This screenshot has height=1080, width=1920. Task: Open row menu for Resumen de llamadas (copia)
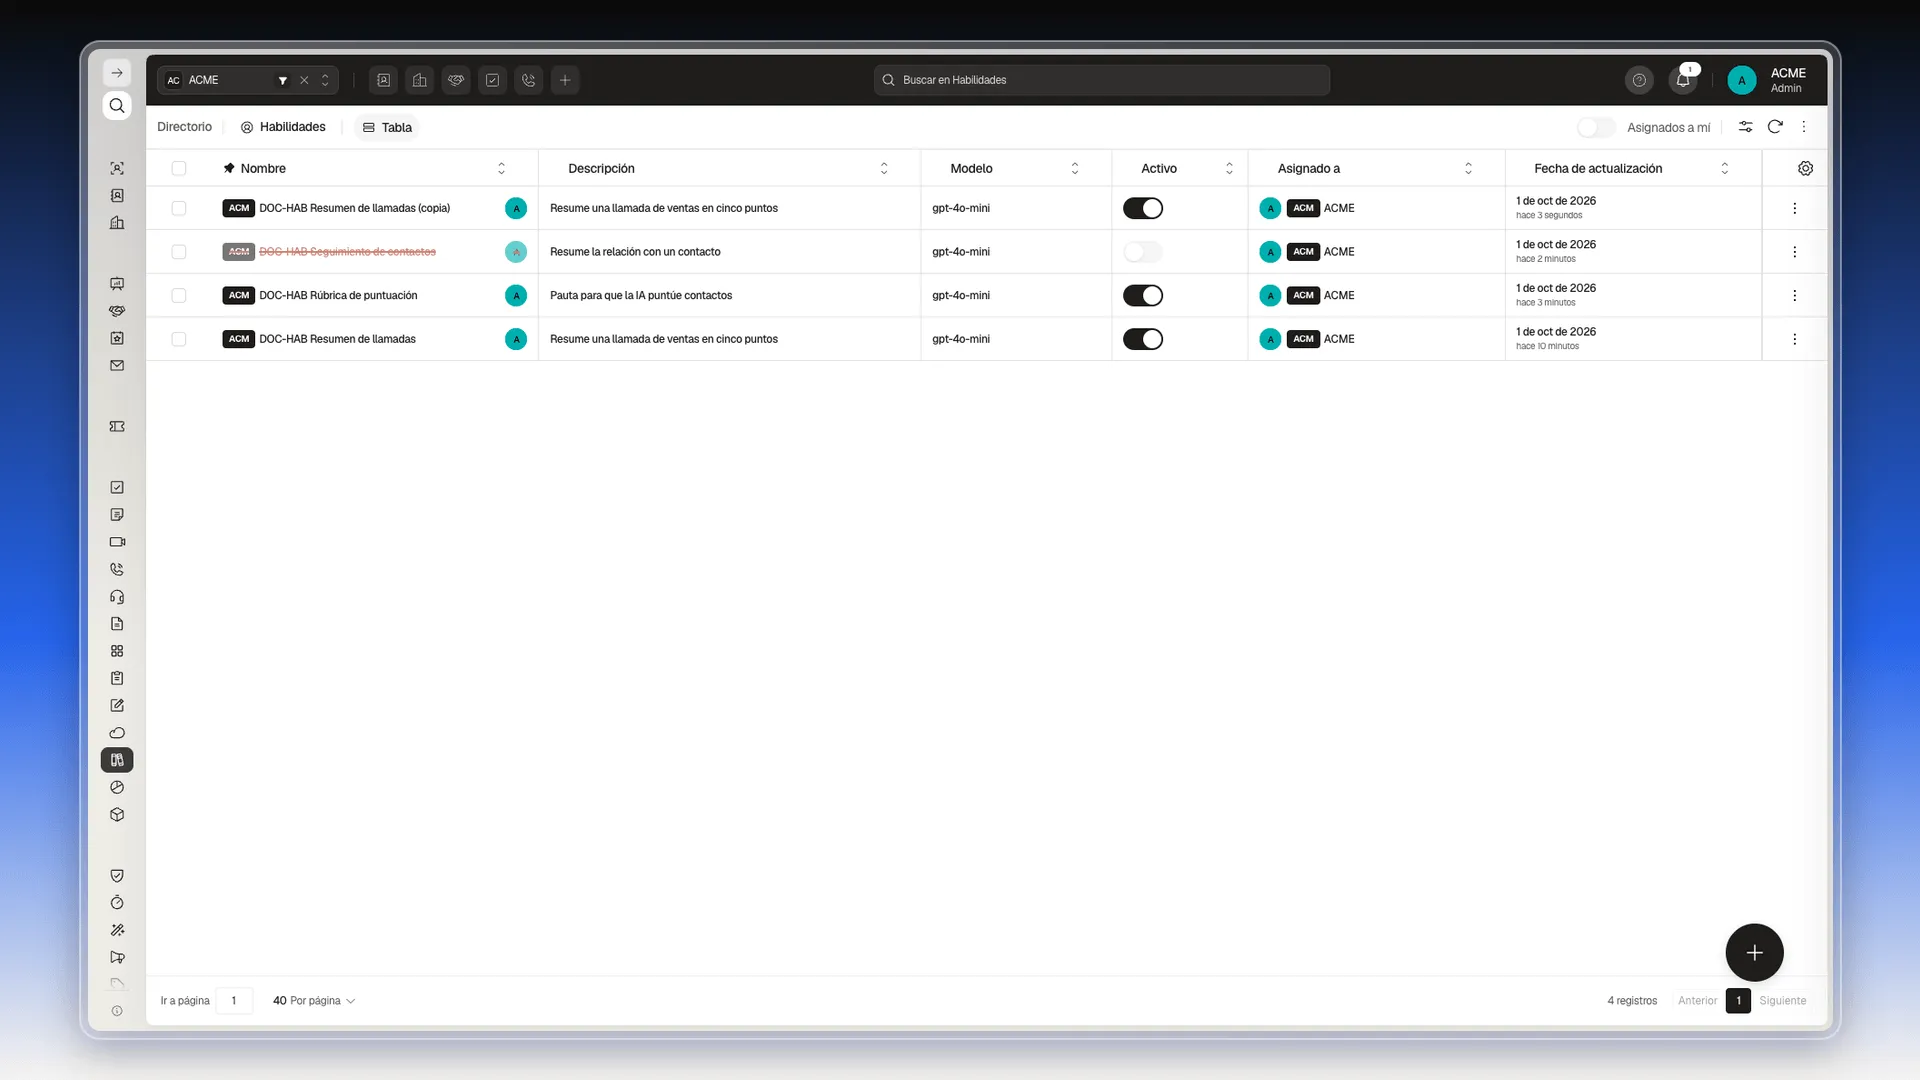coord(1794,208)
